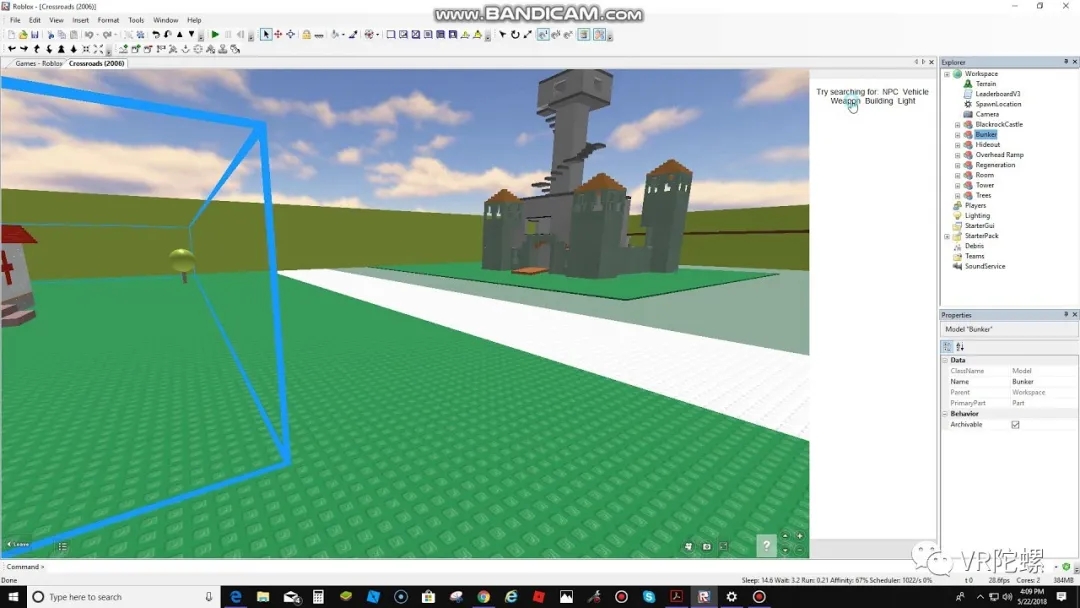Click the right arrow camera pan icon
This screenshot has height=608, width=1080.
pyautogui.click(x=23, y=49)
